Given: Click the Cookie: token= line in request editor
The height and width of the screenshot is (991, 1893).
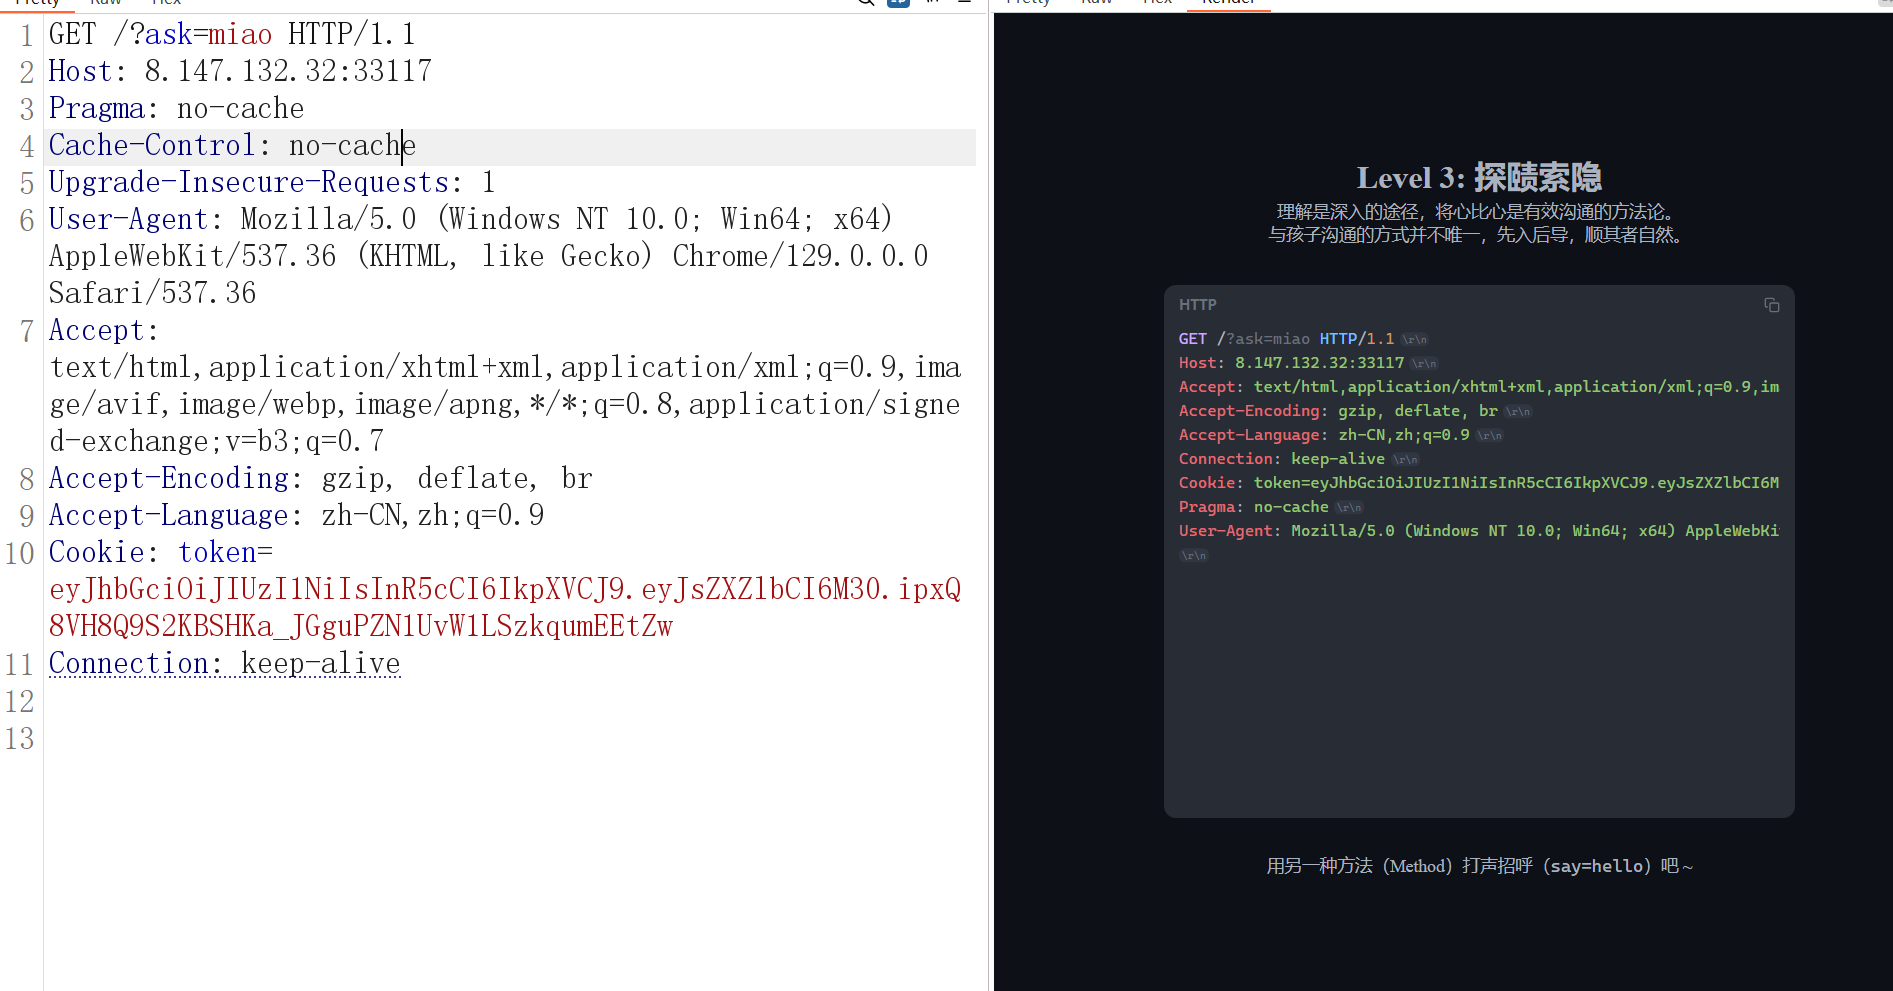Looking at the screenshot, I should tap(161, 553).
